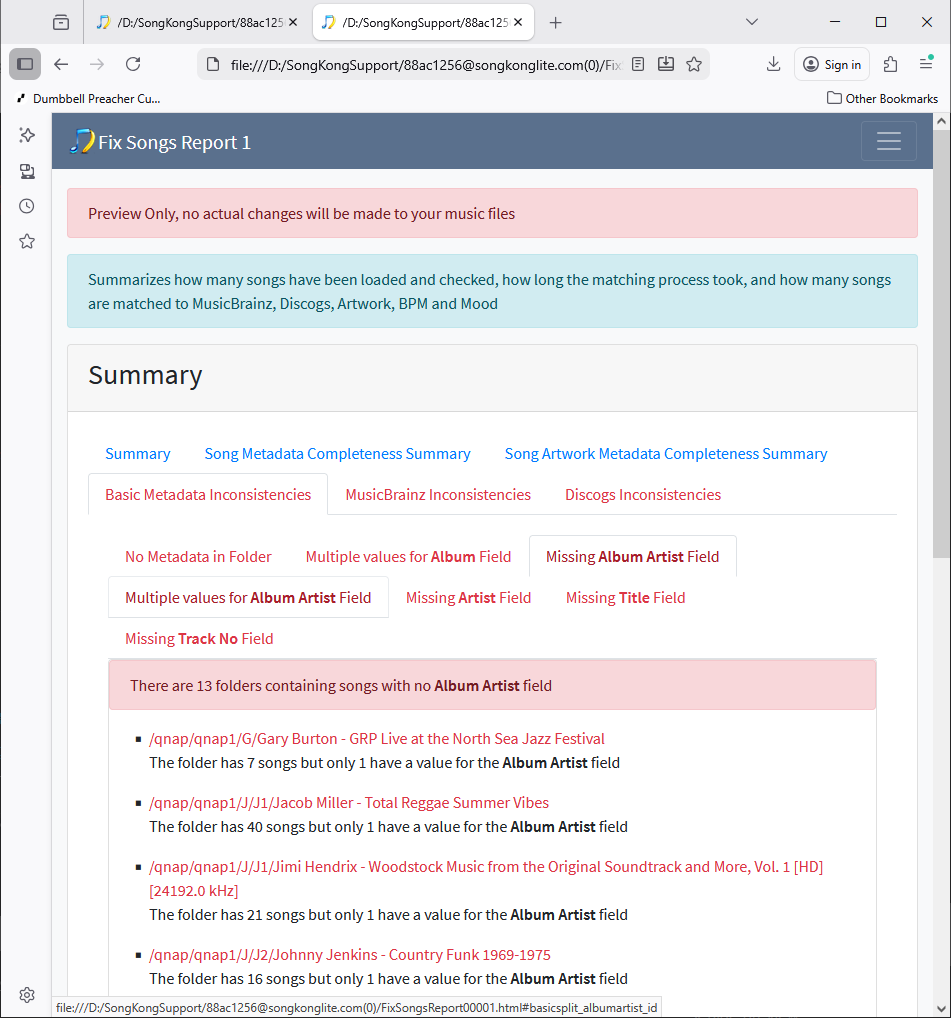Open Johnny Jenkins Country Funk folder link

pos(349,955)
